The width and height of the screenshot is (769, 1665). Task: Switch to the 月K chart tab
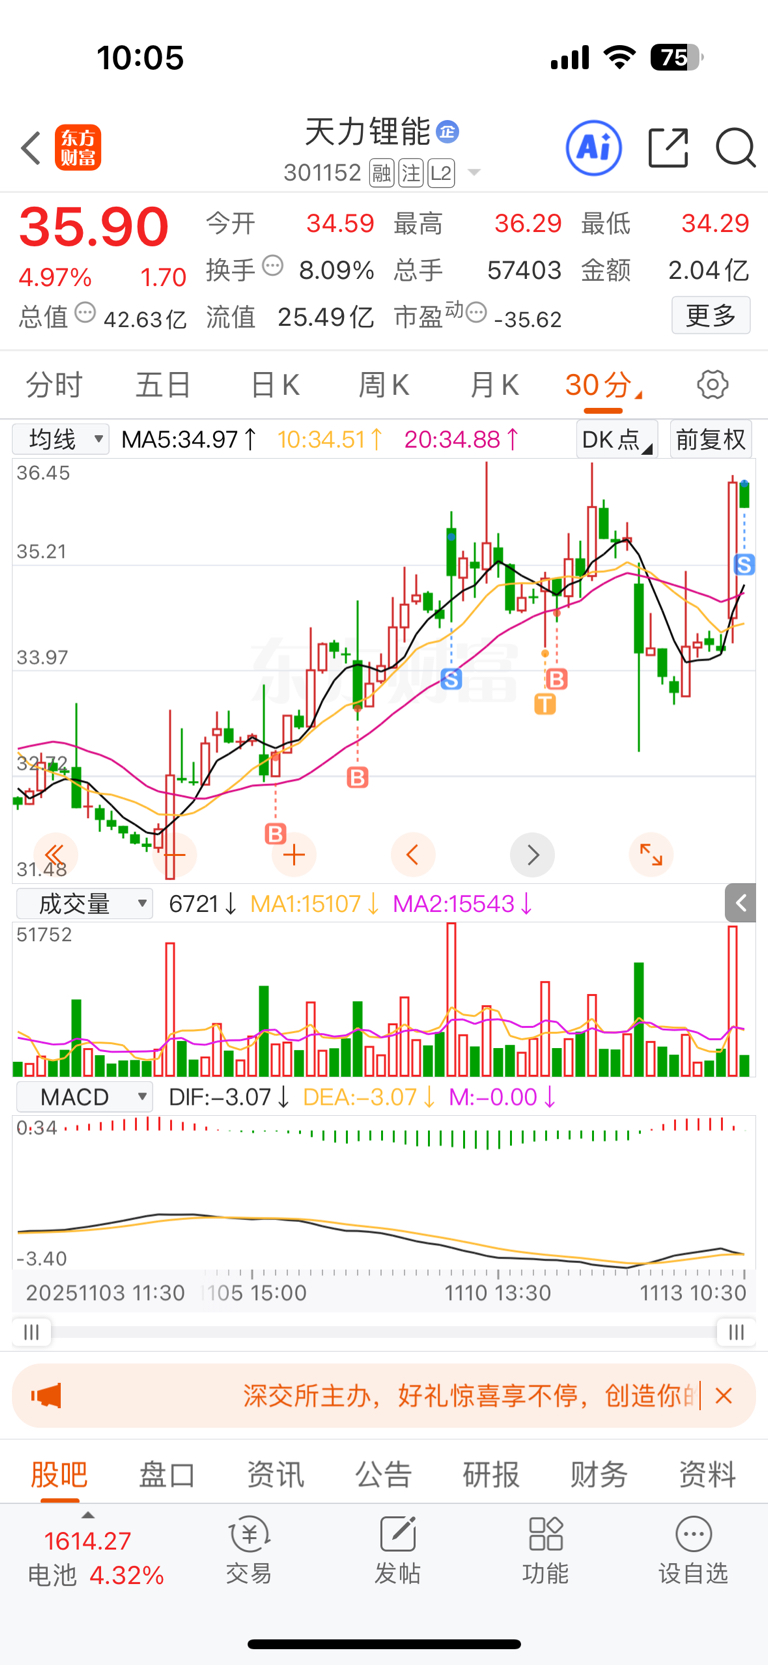[x=493, y=385]
